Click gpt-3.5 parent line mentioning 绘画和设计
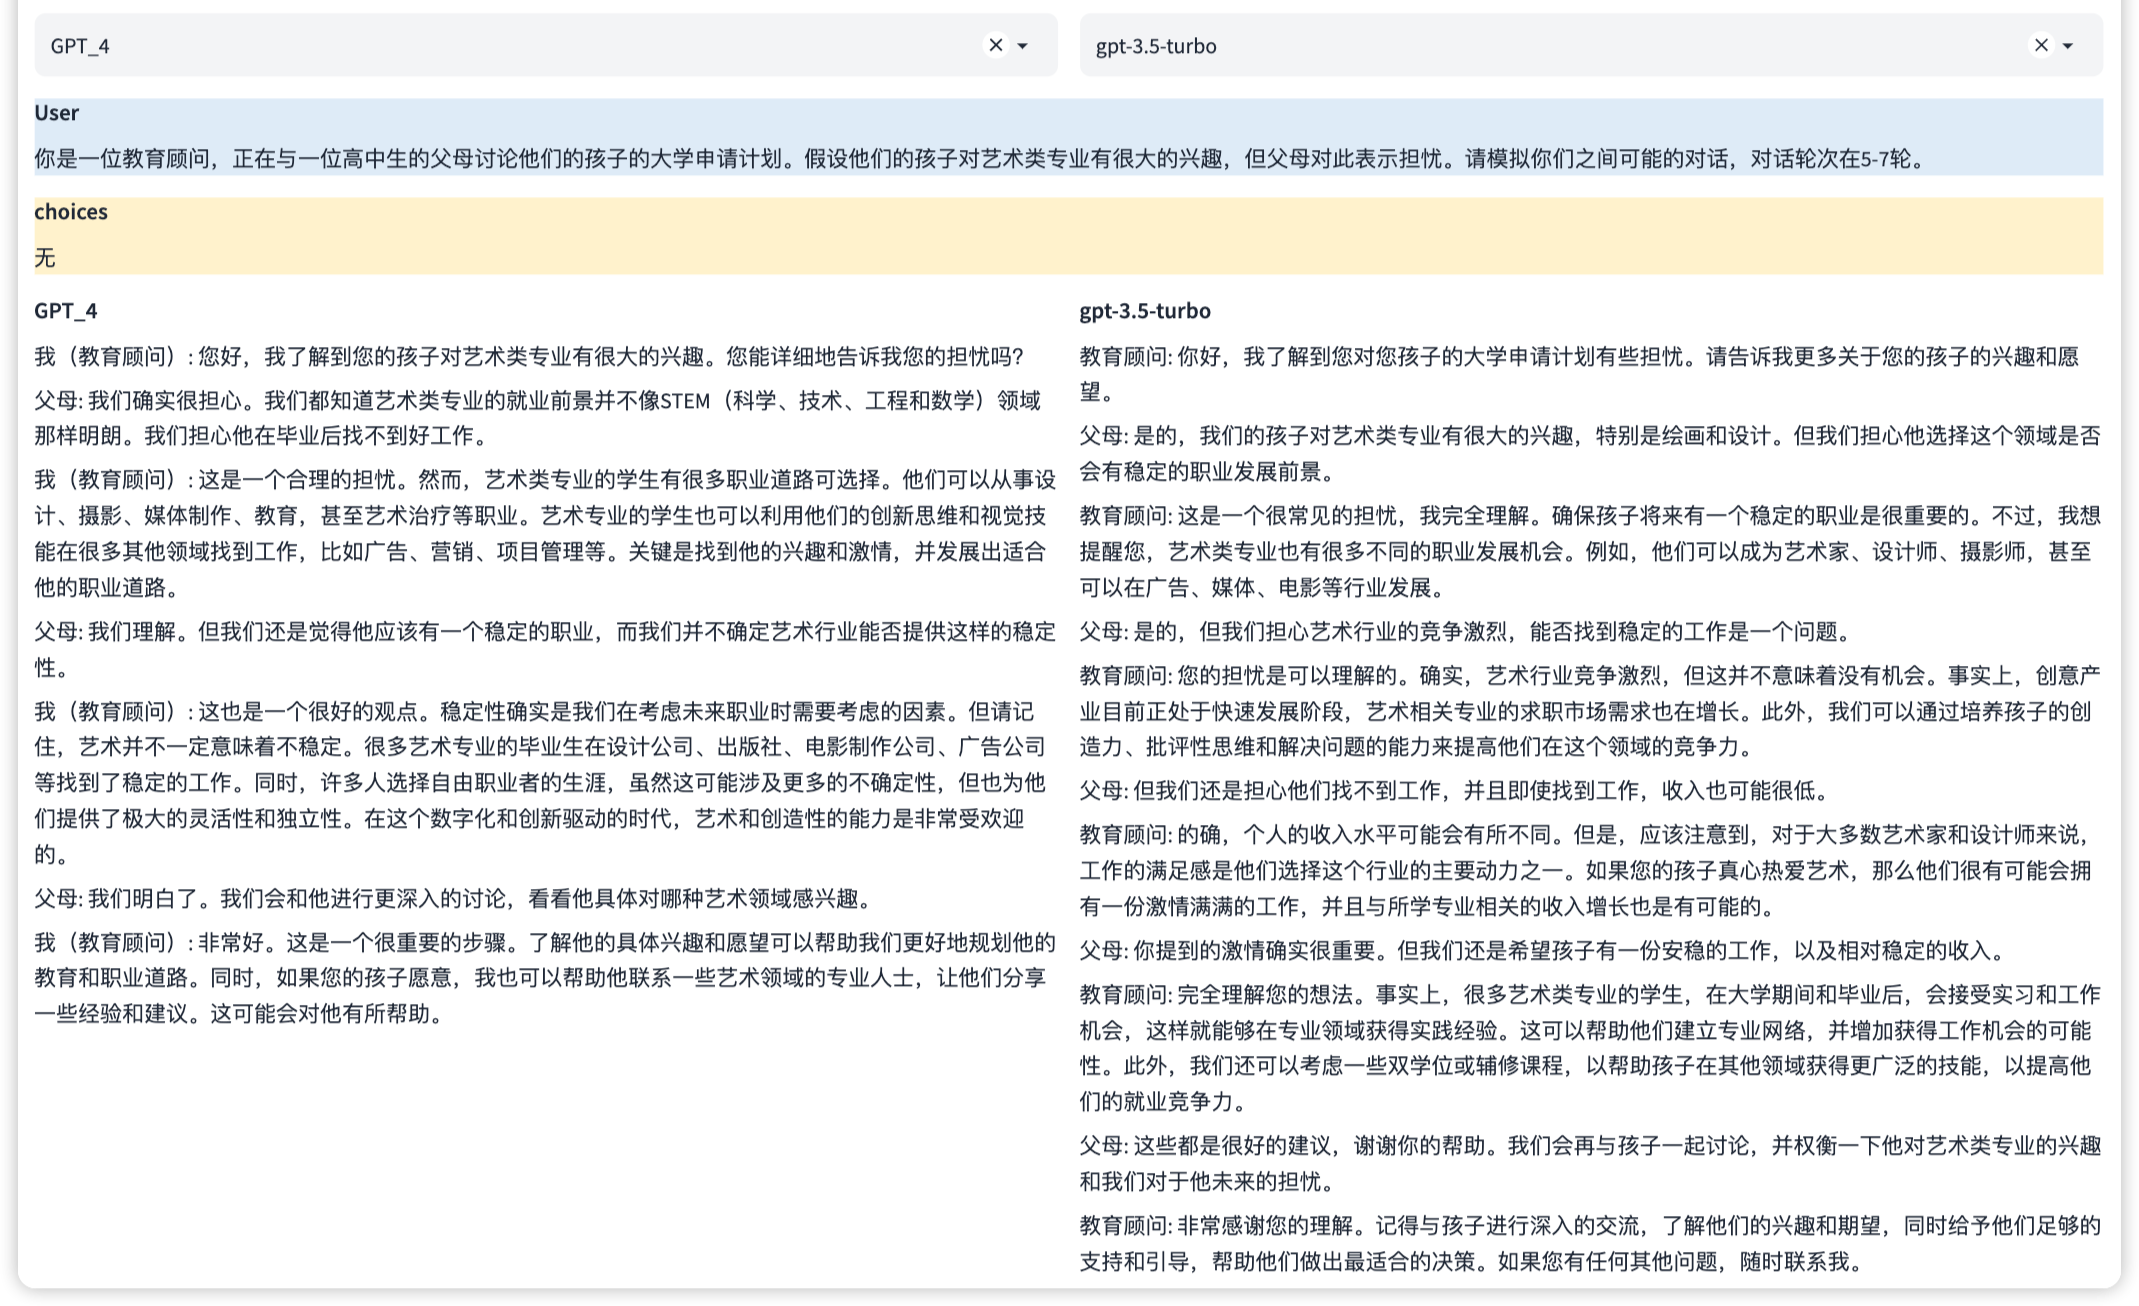The image size is (2139, 1306). [1590, 453]
